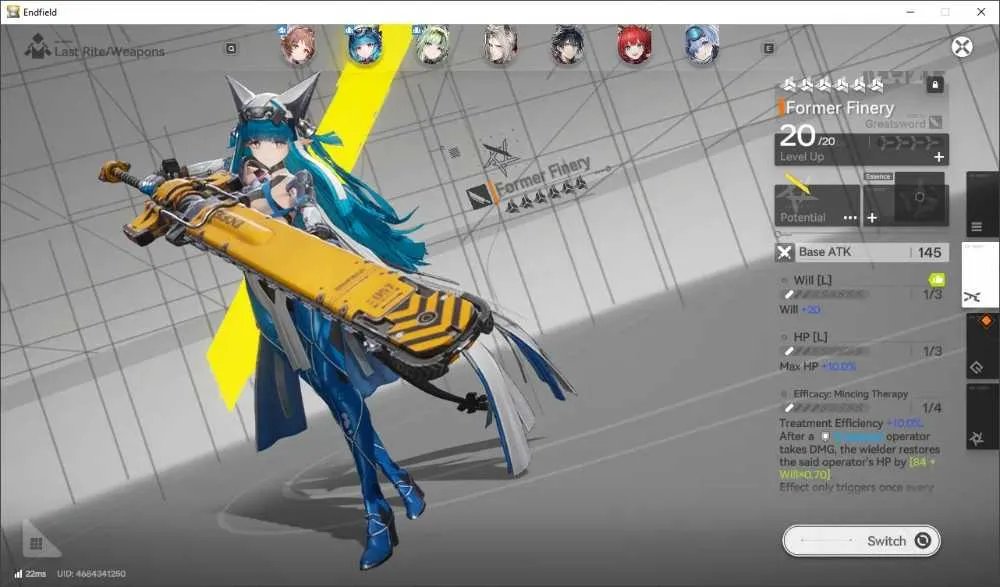Click the Greatsword weapon type label
Viewport: 1000px width, 587px height.
pos(895,124)
